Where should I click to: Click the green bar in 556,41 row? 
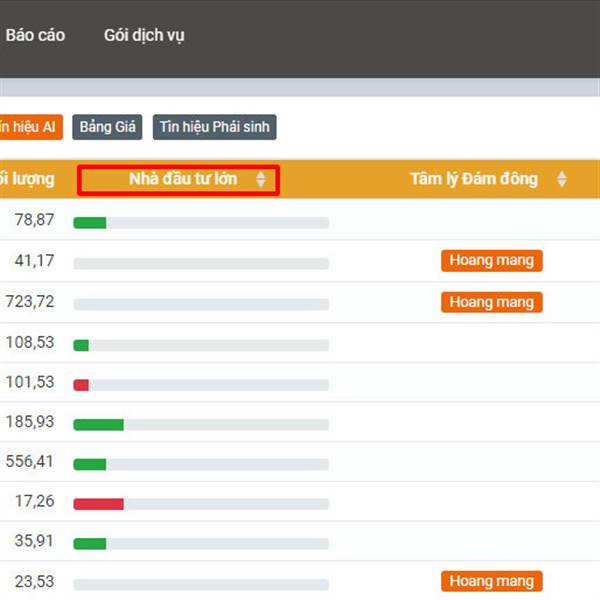pyautogui.click(x=90, y=465)
